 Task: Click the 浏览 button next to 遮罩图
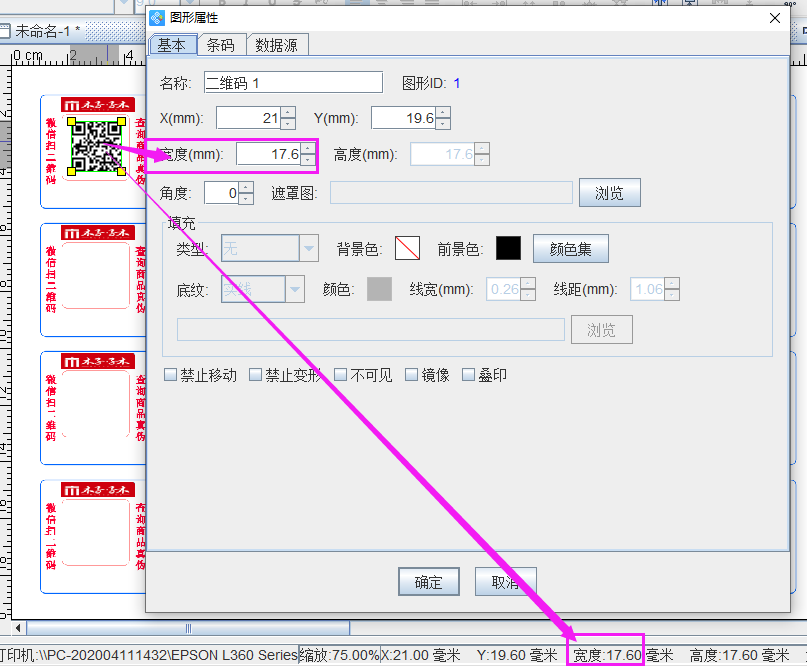tap(609, 192)
